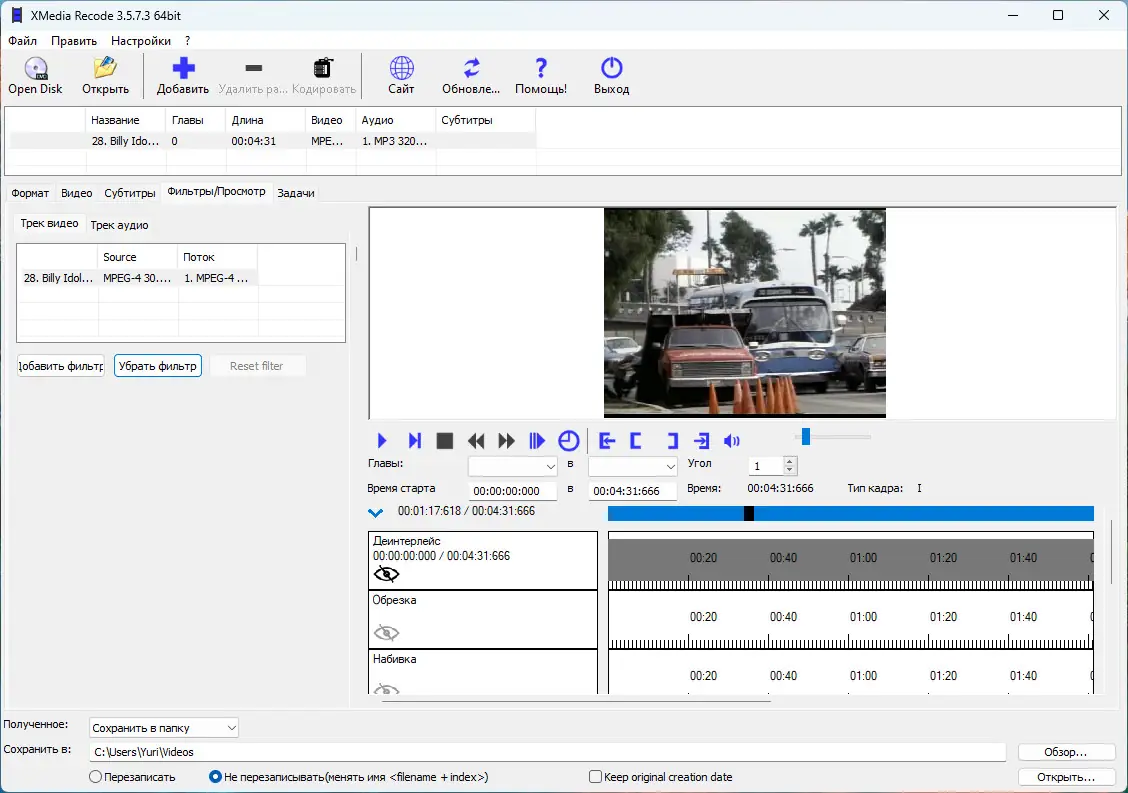Switch to the Субтитры tab
Image resolution: width=1128 pixels, height=793 pixels.
(130, 193)
